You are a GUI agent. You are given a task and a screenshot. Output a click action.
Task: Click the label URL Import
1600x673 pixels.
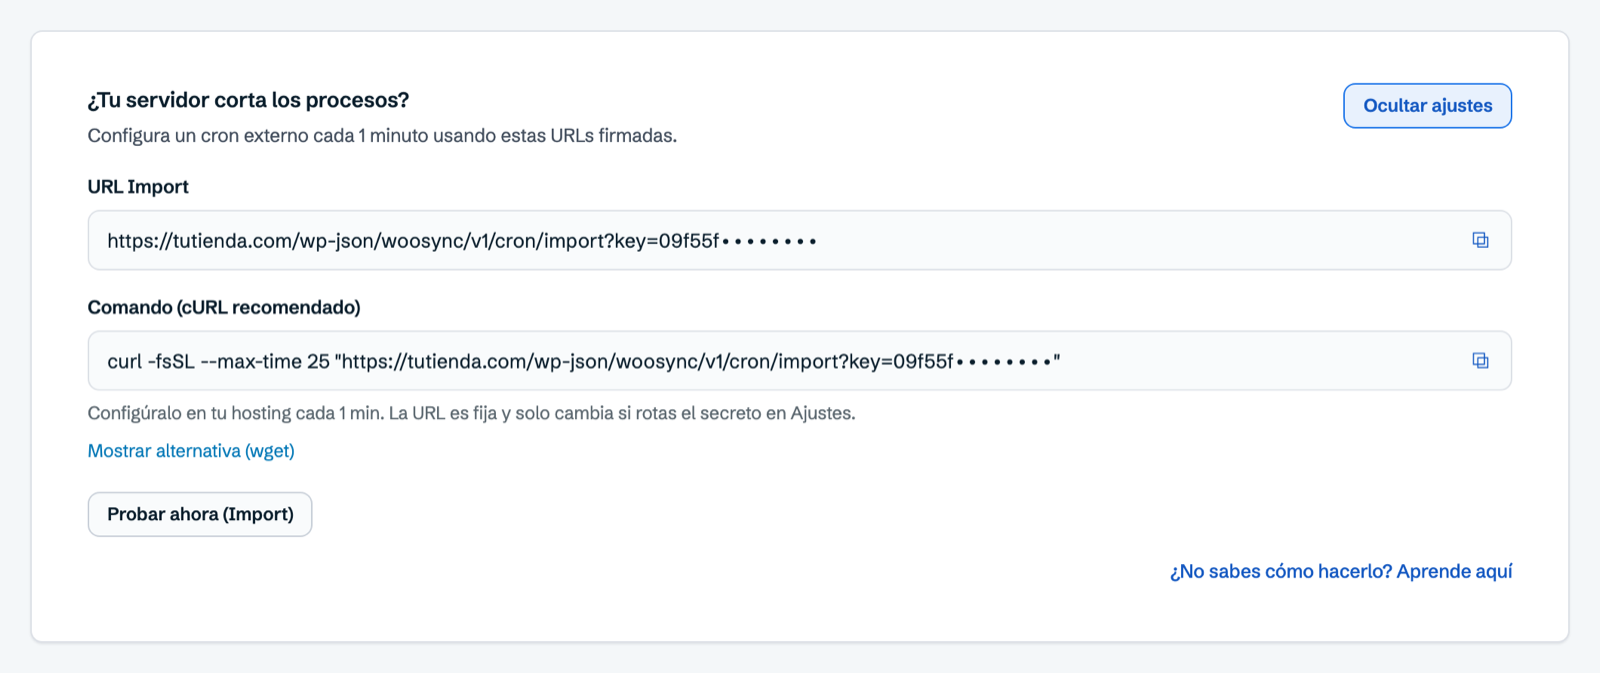[x=138, y=187]
